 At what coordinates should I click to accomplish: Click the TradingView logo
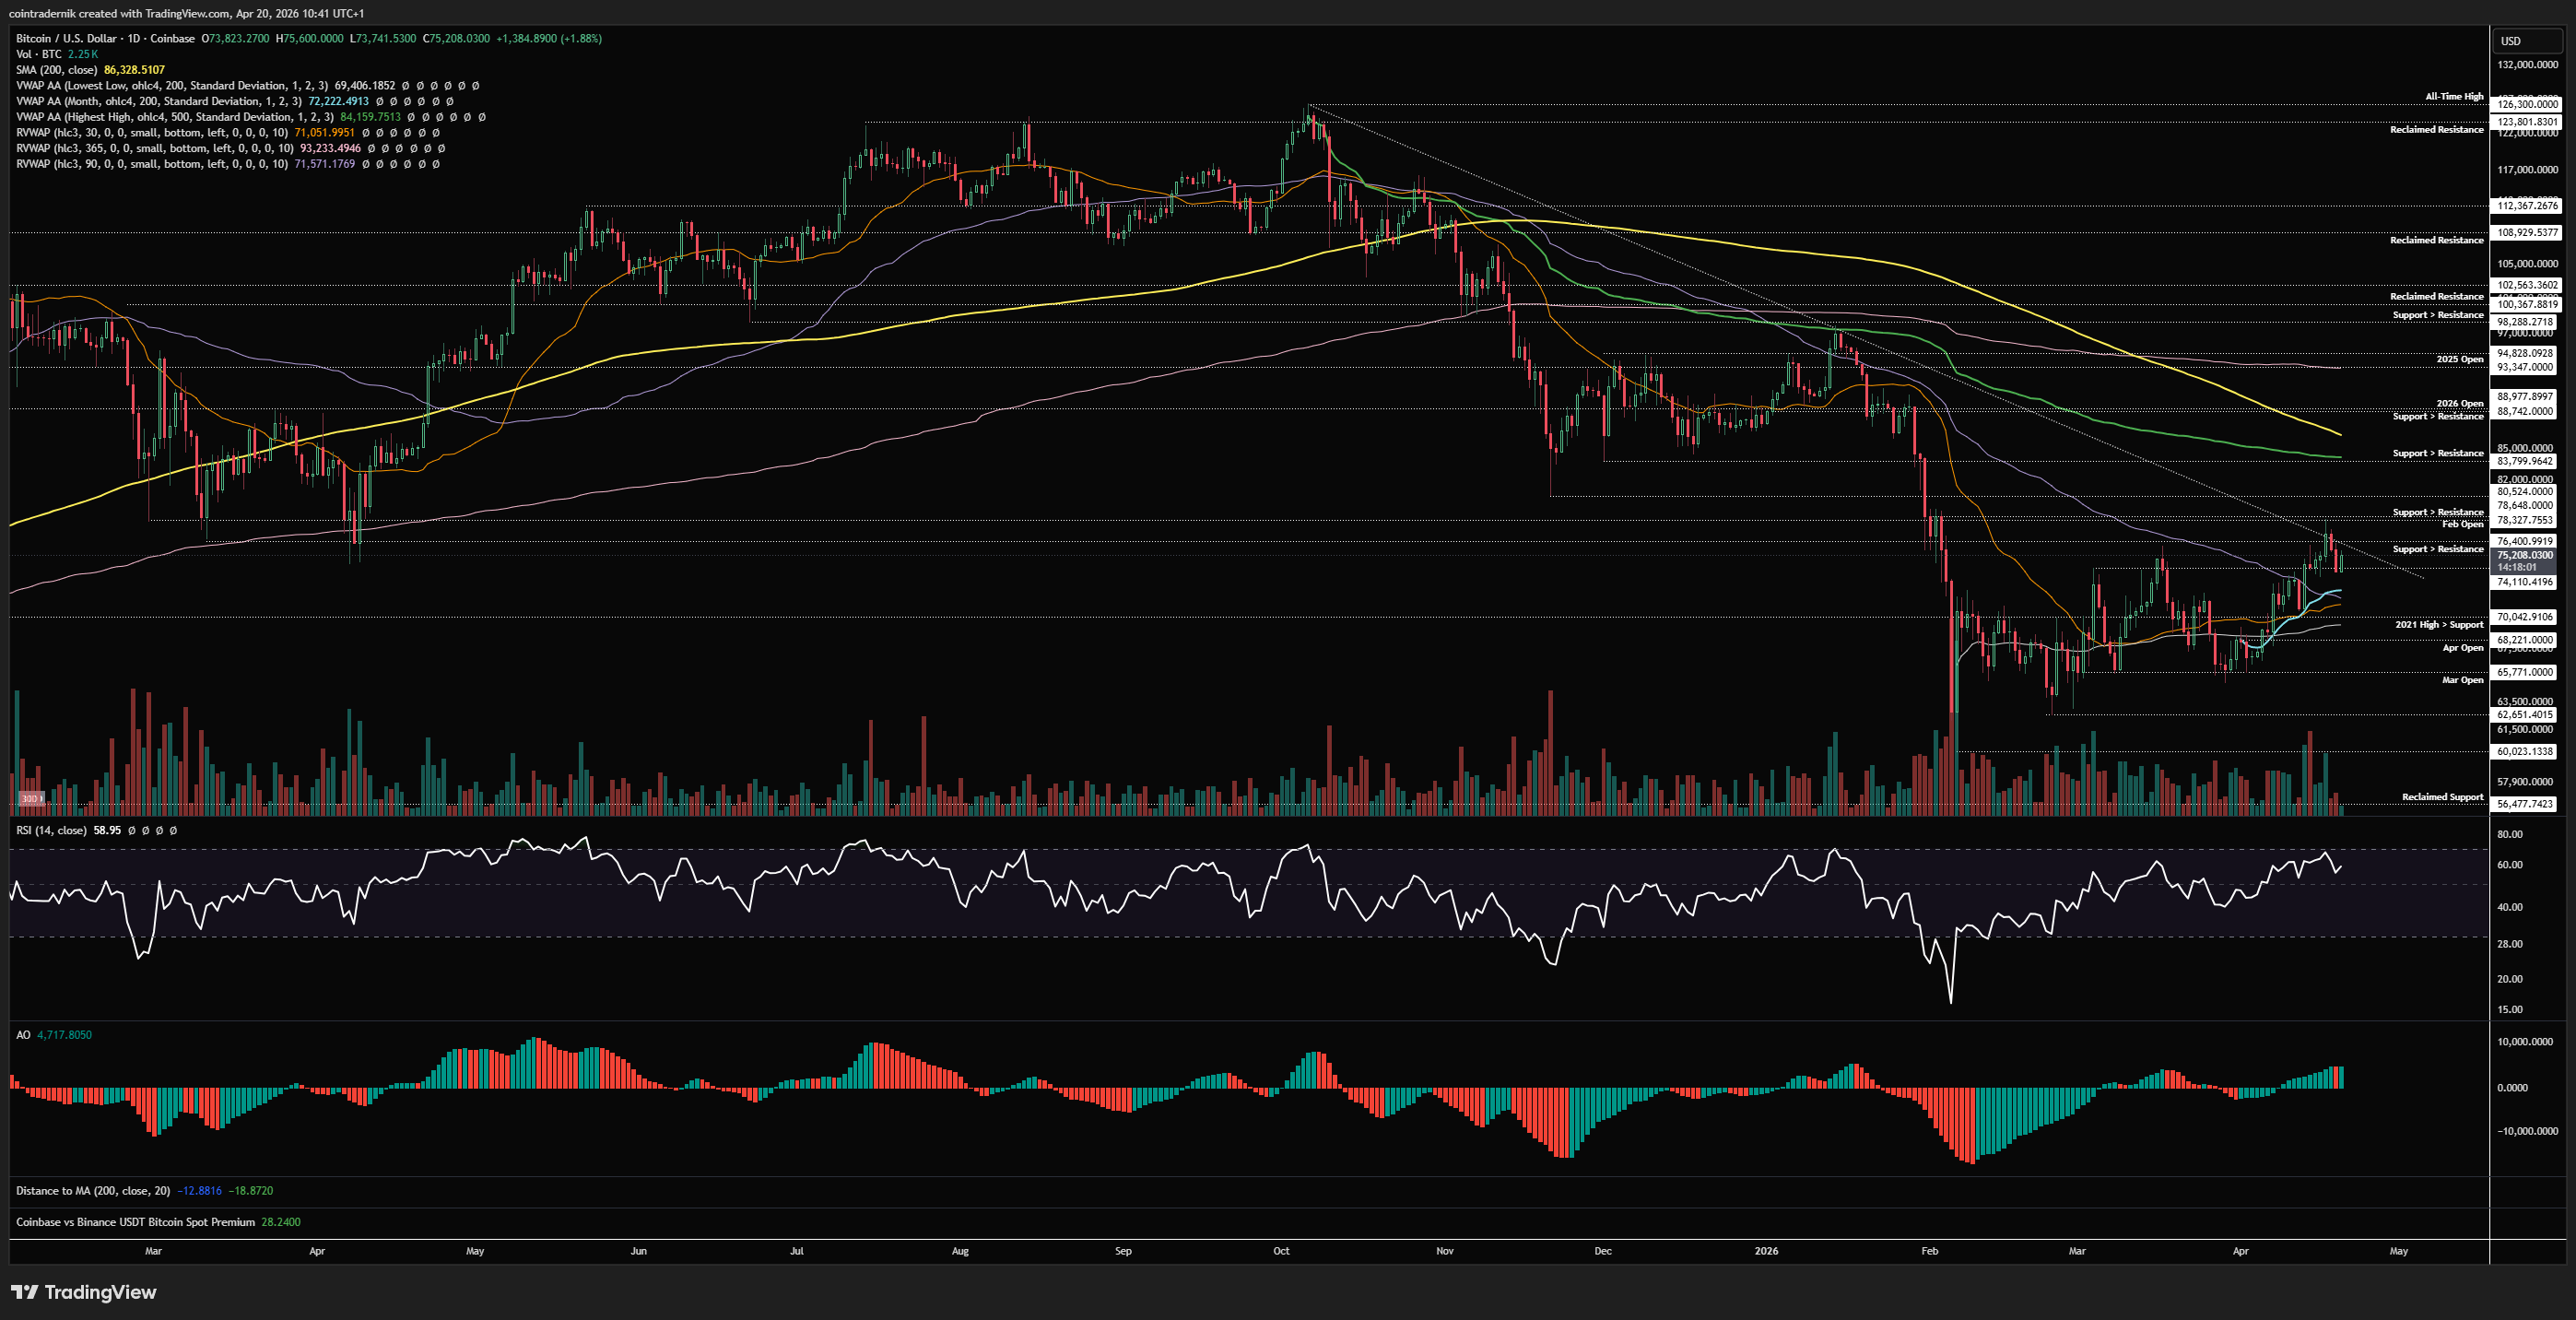point(84,1292)
